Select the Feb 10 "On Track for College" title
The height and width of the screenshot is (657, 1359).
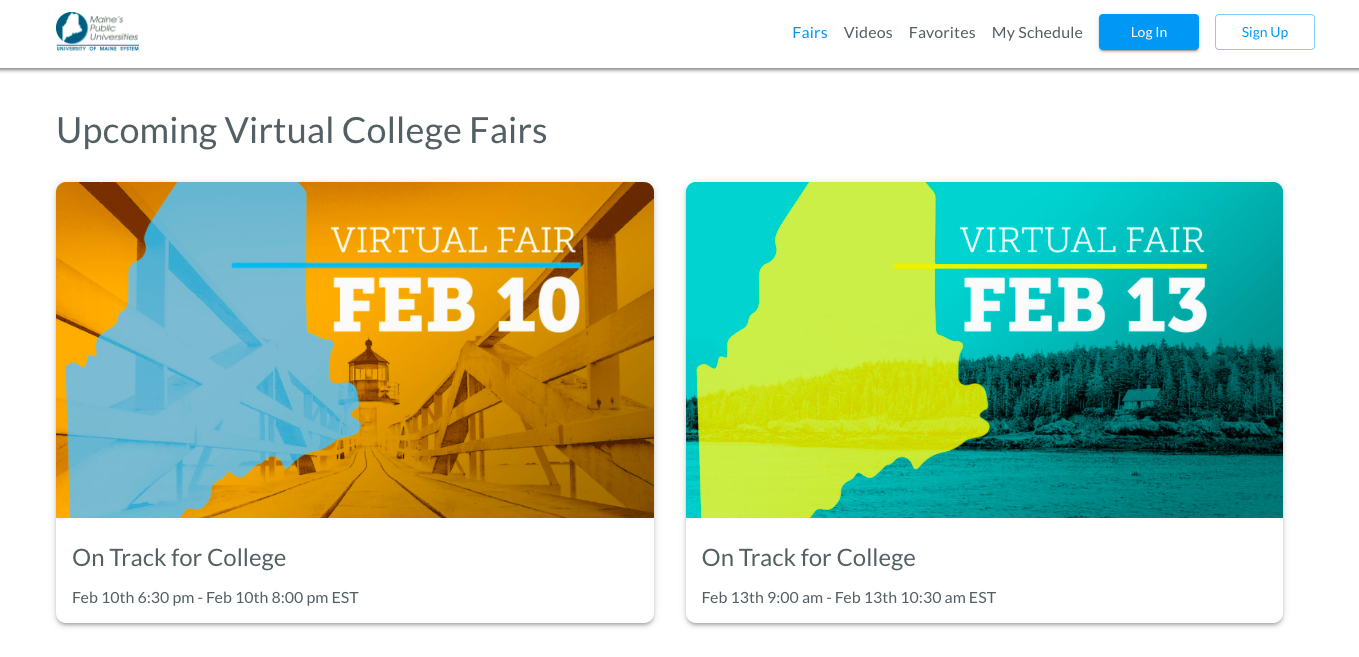(179, 557)
